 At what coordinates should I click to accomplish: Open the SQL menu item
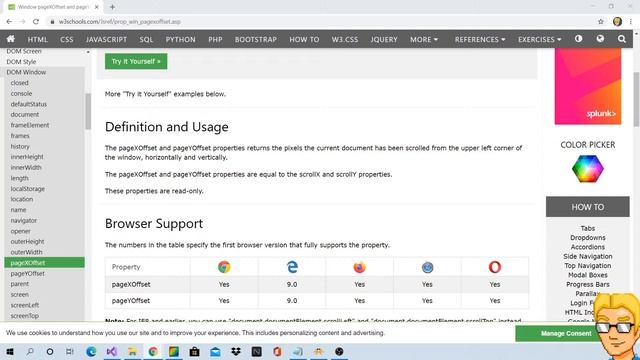coord(146,39)
